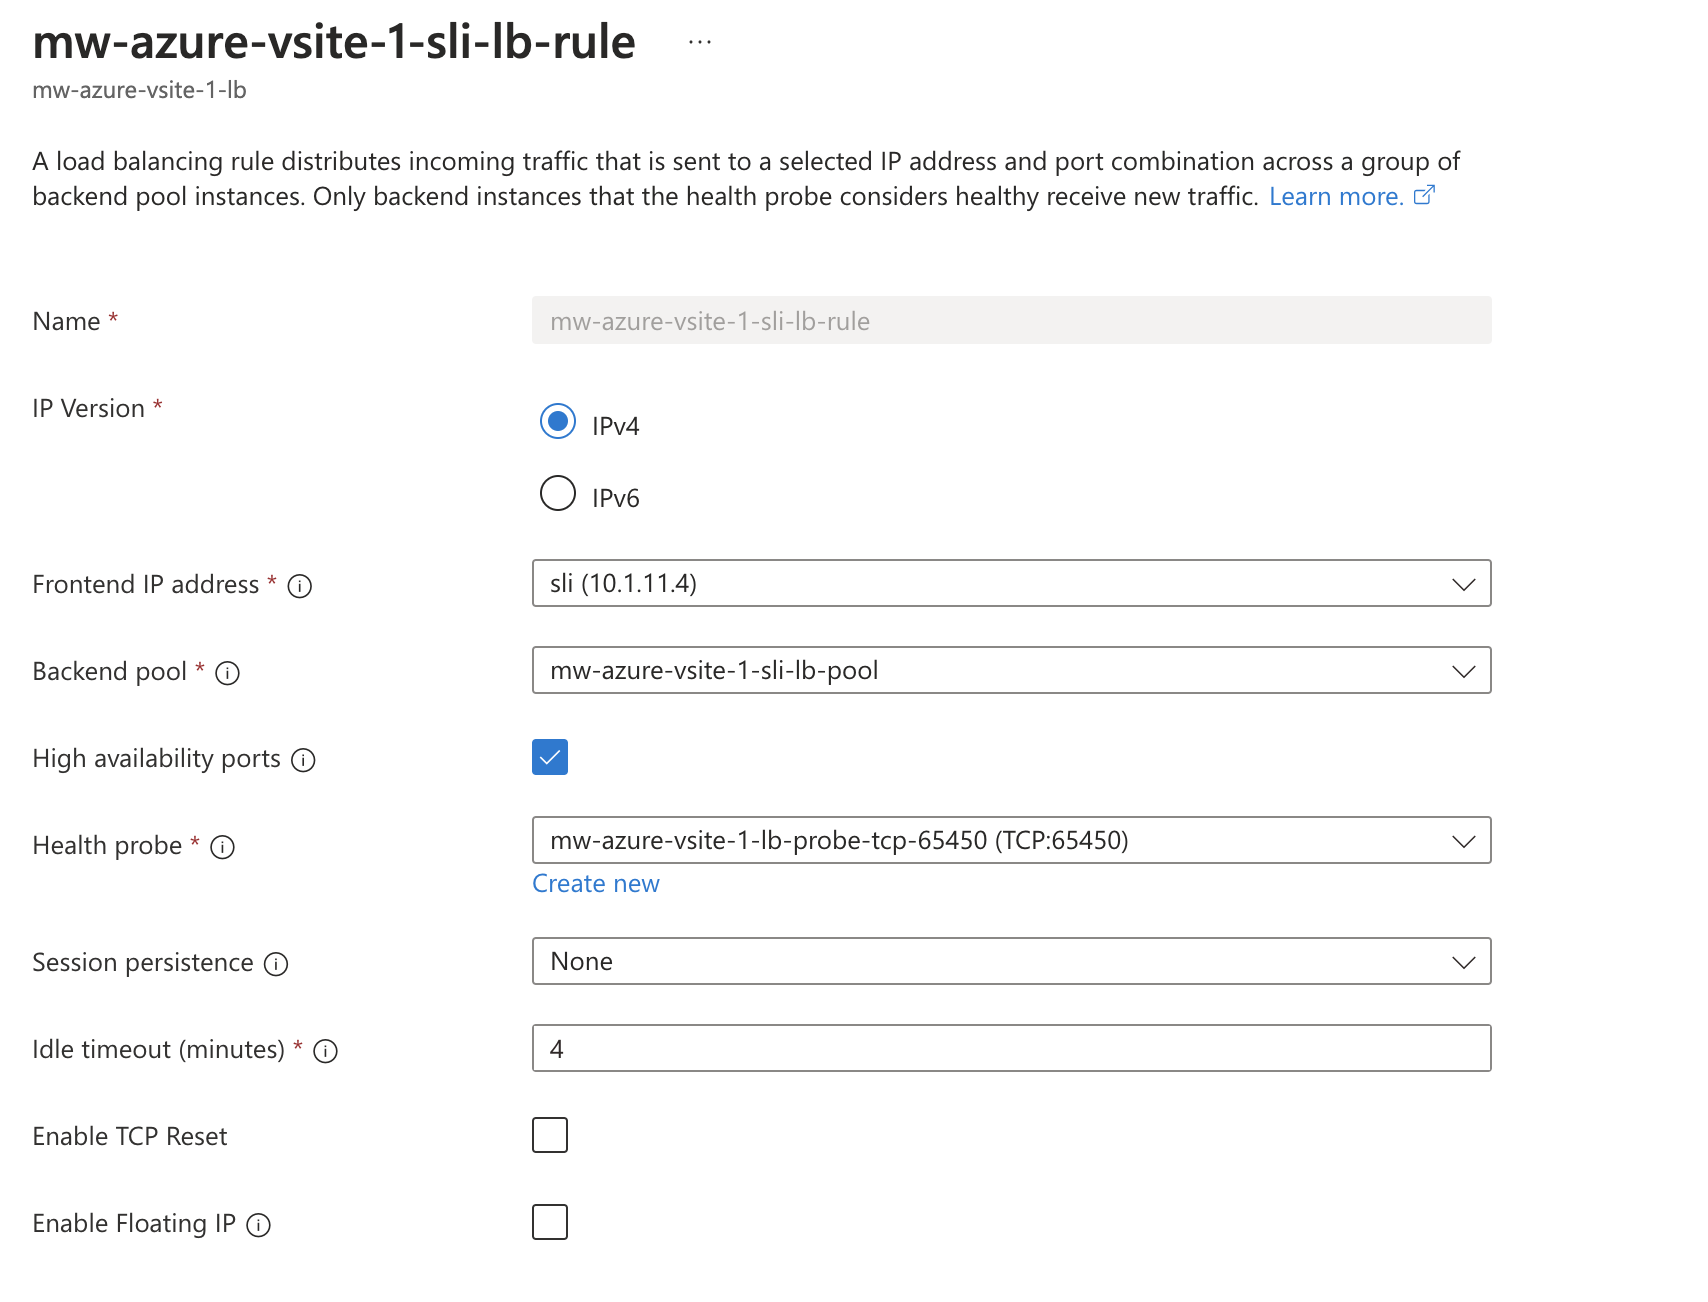The width and height of the screenshot is (1708, 1302).
Task: Open the Frontend IP address dropdown
Action: 1463,583
